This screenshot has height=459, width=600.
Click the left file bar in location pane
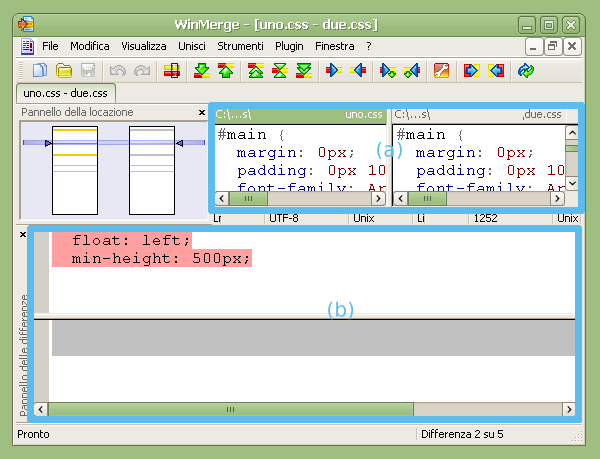pos(75,171)
